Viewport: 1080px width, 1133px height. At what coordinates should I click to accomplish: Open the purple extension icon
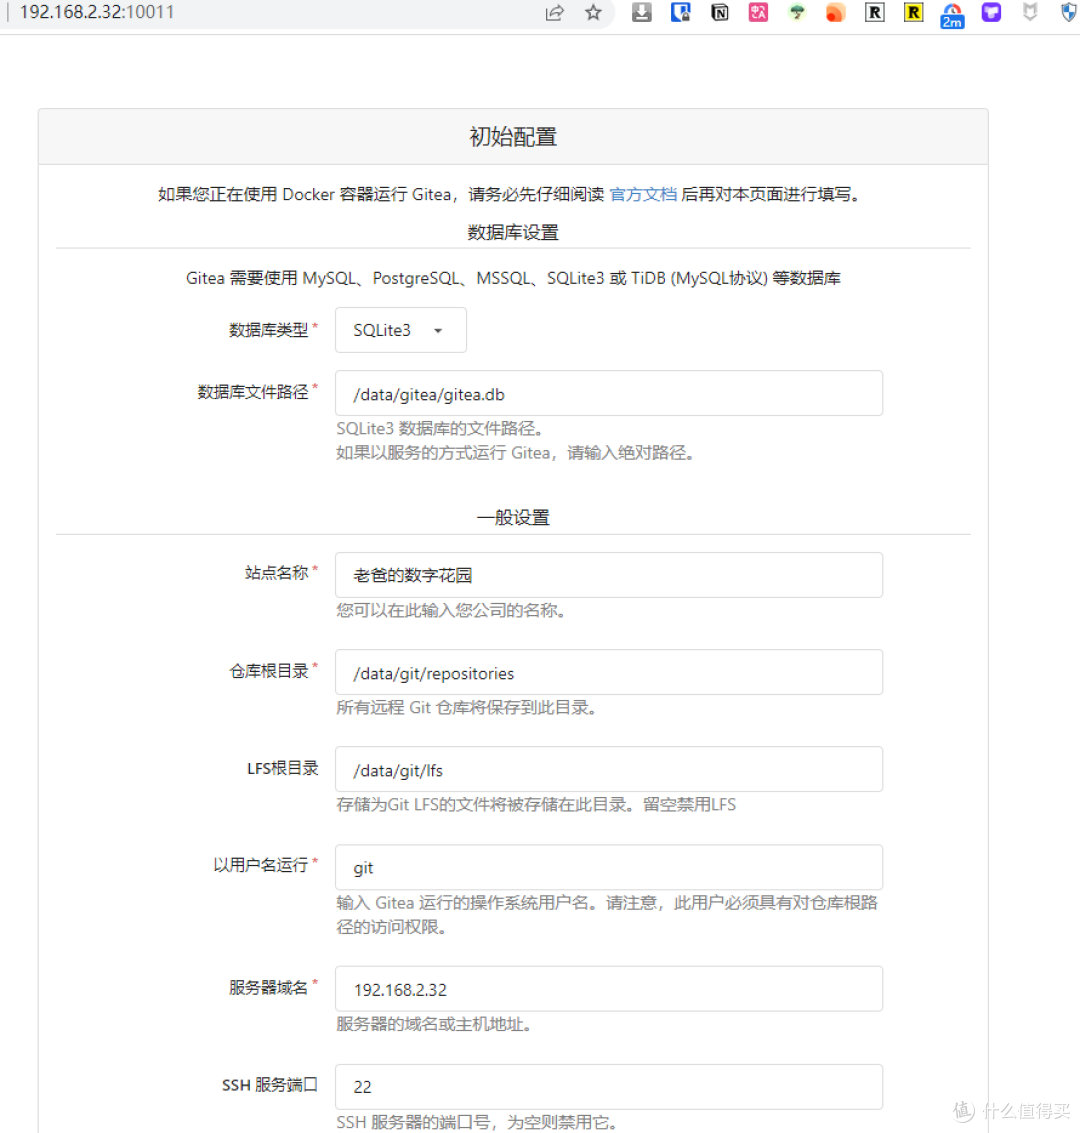(990, 13)
